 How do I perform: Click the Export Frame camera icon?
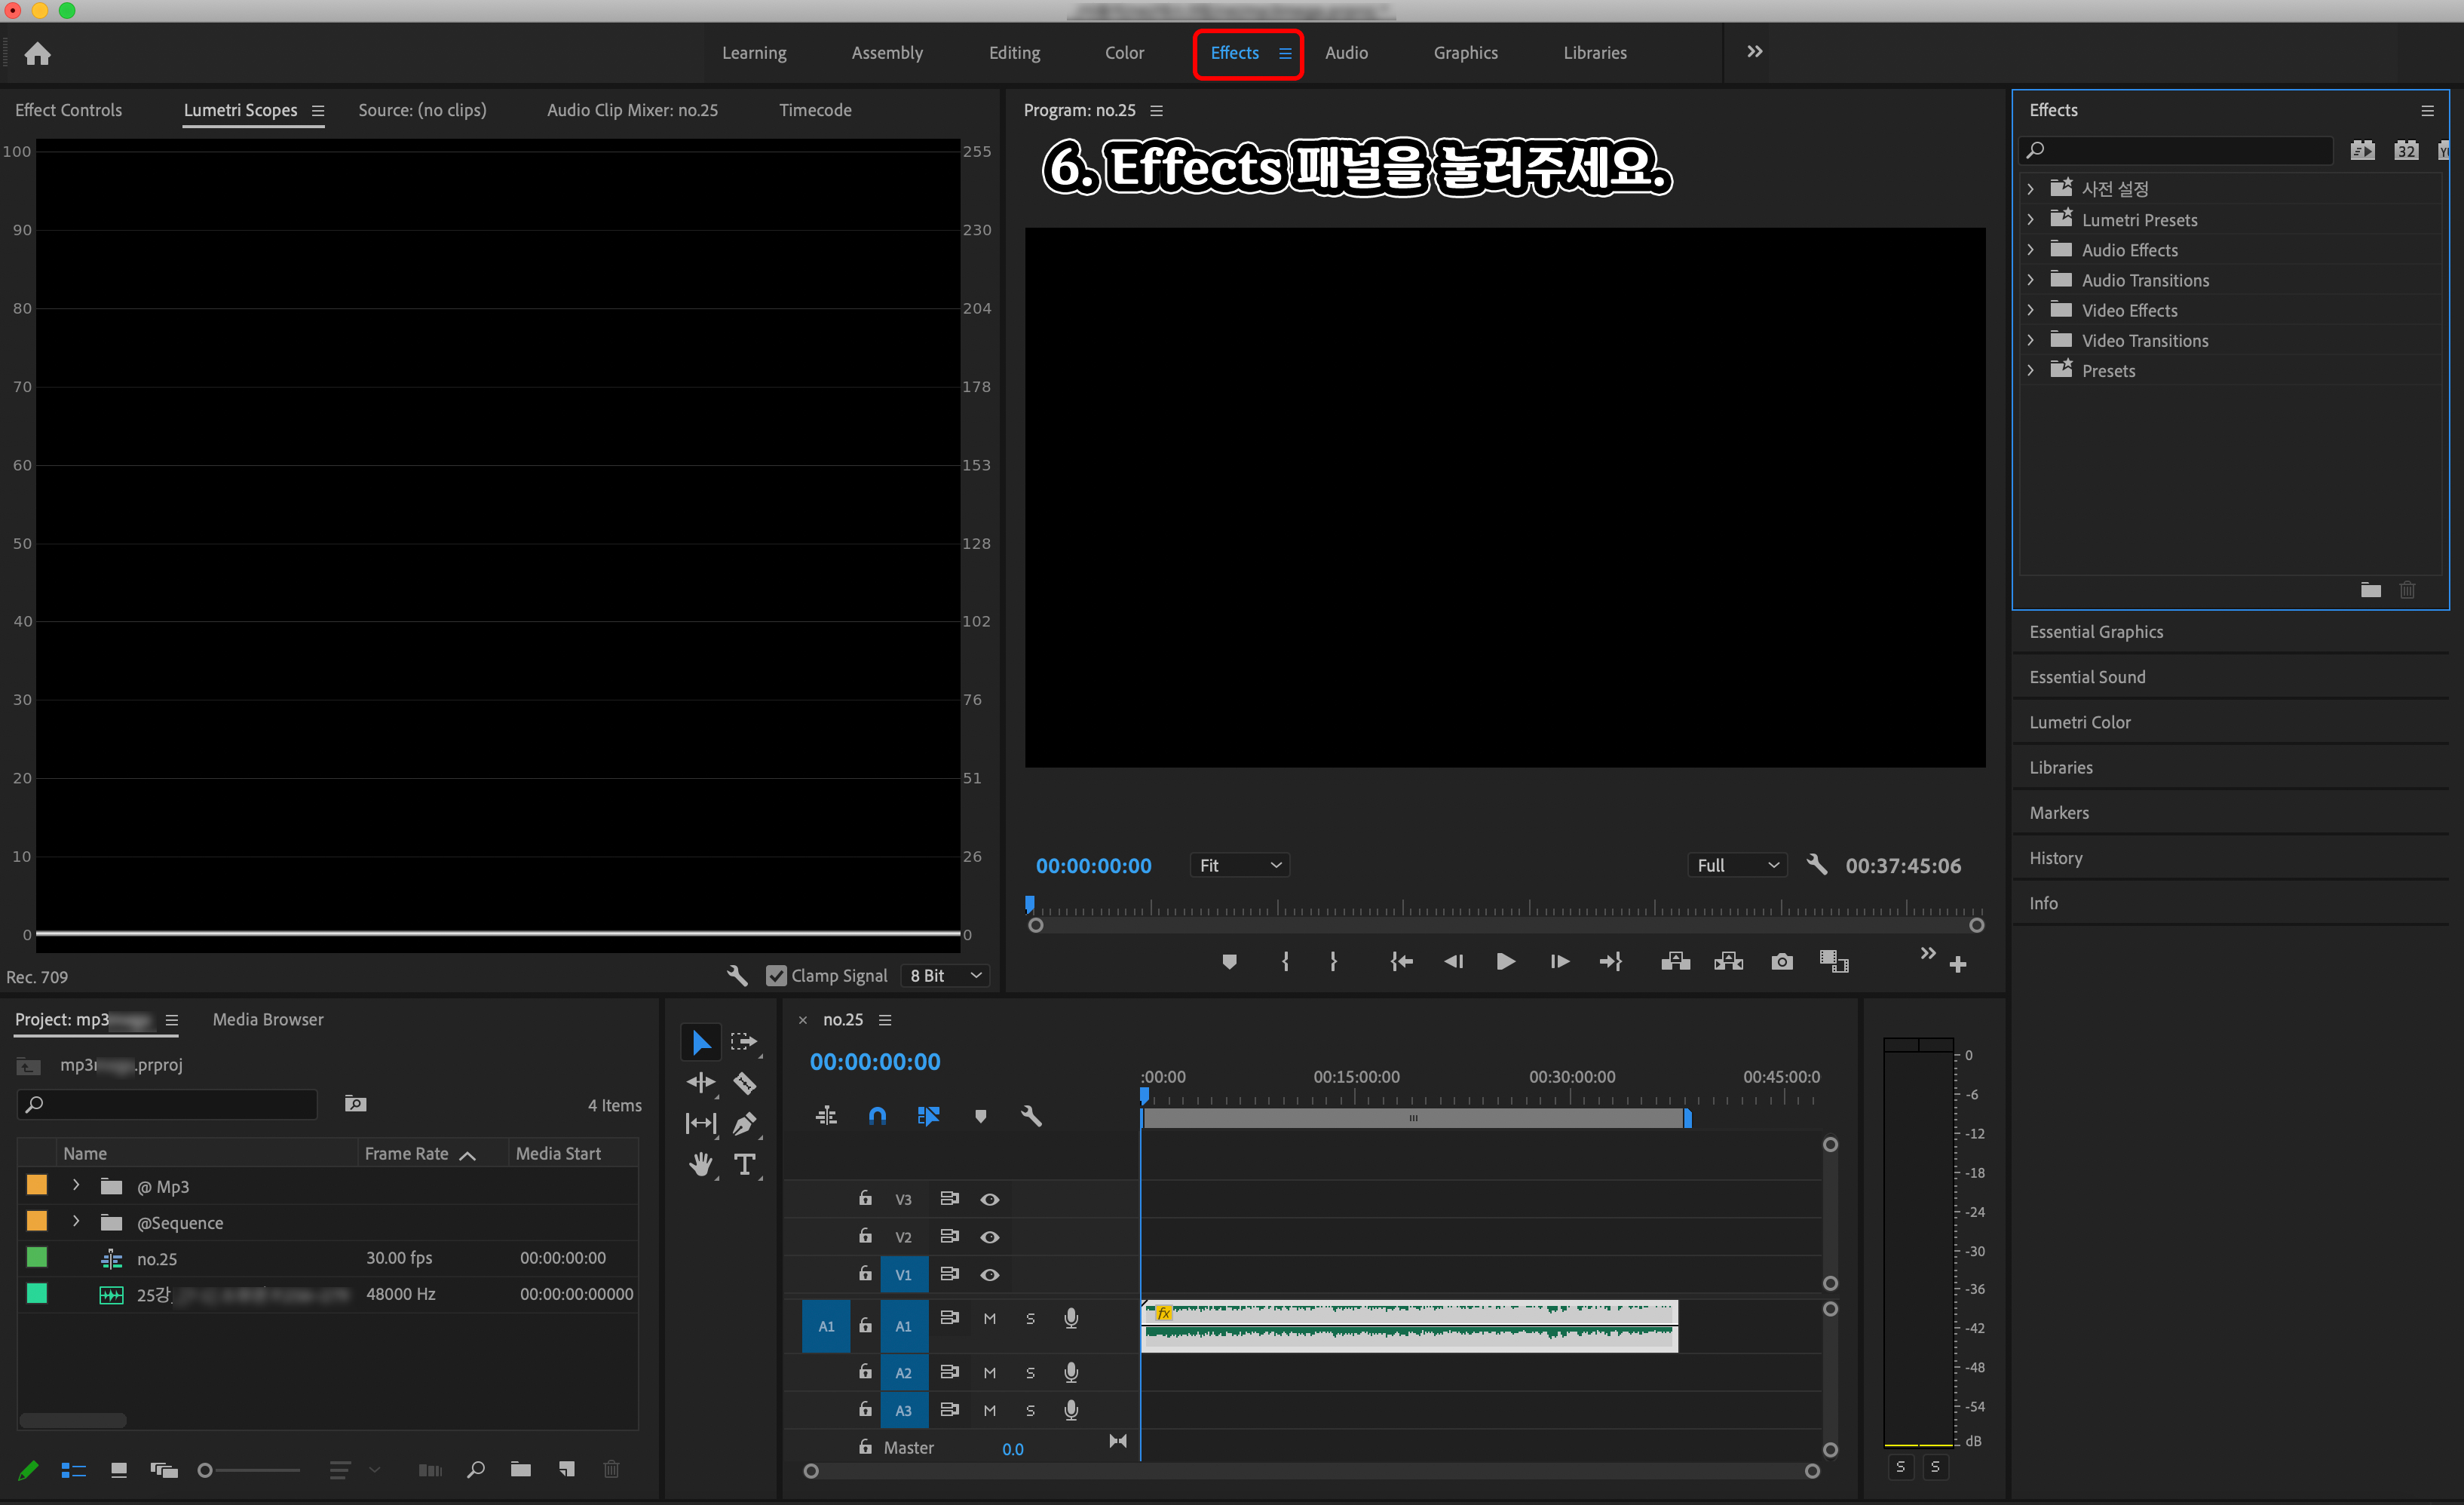click(1781, 962)
